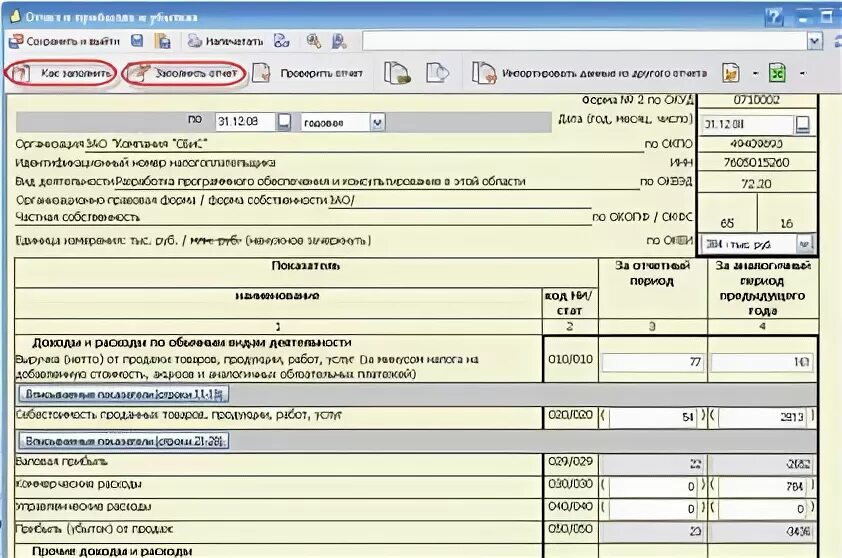Click the organization name ЗАО 'Компания СБиС'
The height and width of the screenshot is (558, 842).
pyautogui.click(x=147, y=144)
